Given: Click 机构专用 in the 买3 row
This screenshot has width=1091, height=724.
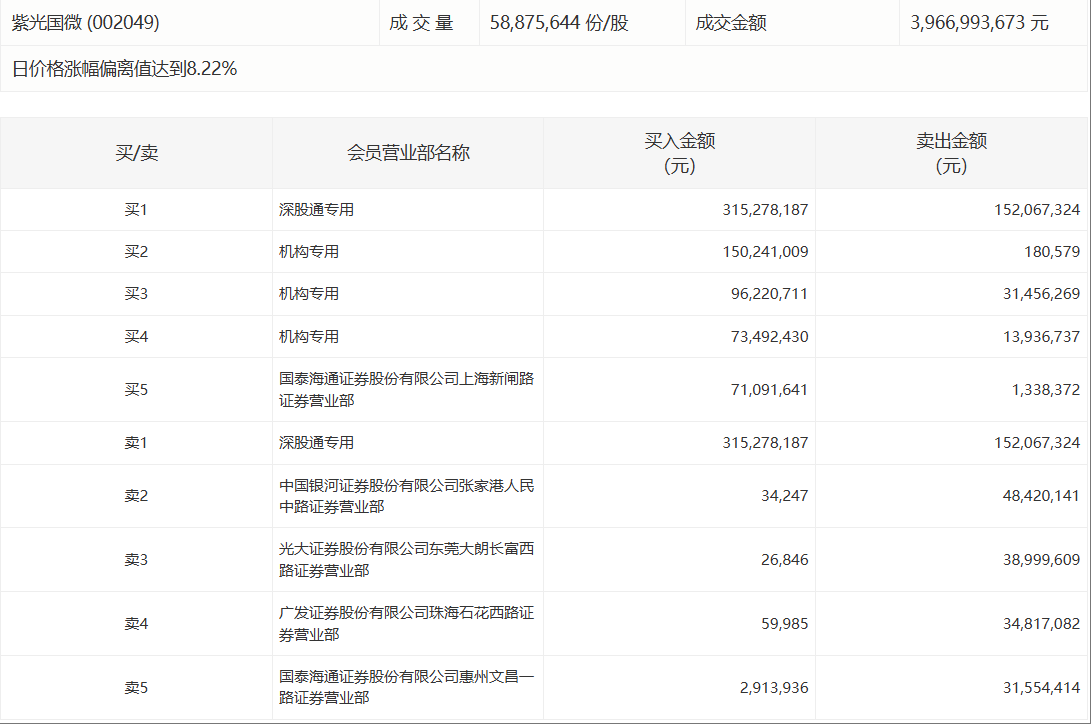Looking at the screenshot, I should tap(309, 293).
